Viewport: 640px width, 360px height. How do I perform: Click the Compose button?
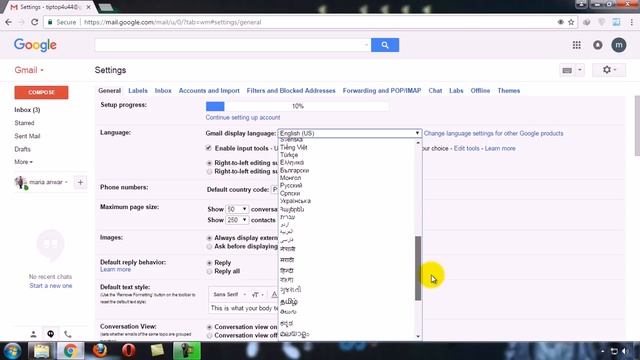pos(41,92)
